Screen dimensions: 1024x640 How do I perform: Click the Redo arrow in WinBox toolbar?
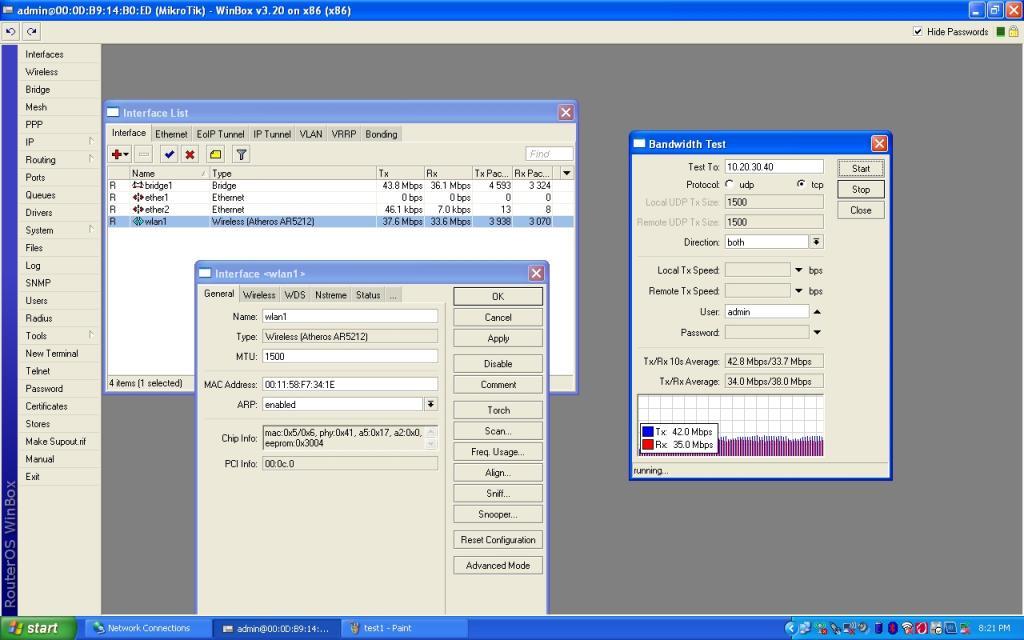[x=32, y=32]
